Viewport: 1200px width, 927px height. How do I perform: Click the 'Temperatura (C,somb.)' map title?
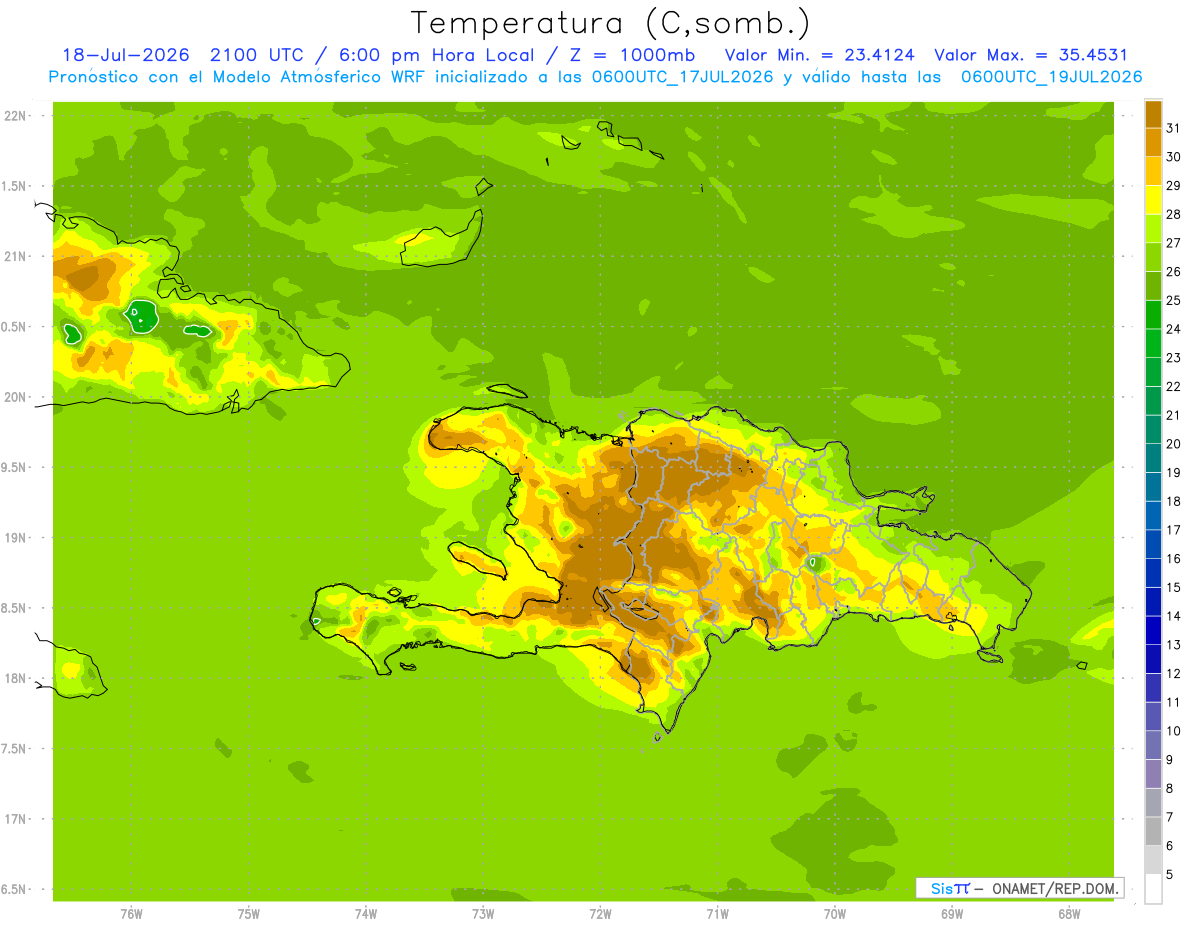point(611,23)
